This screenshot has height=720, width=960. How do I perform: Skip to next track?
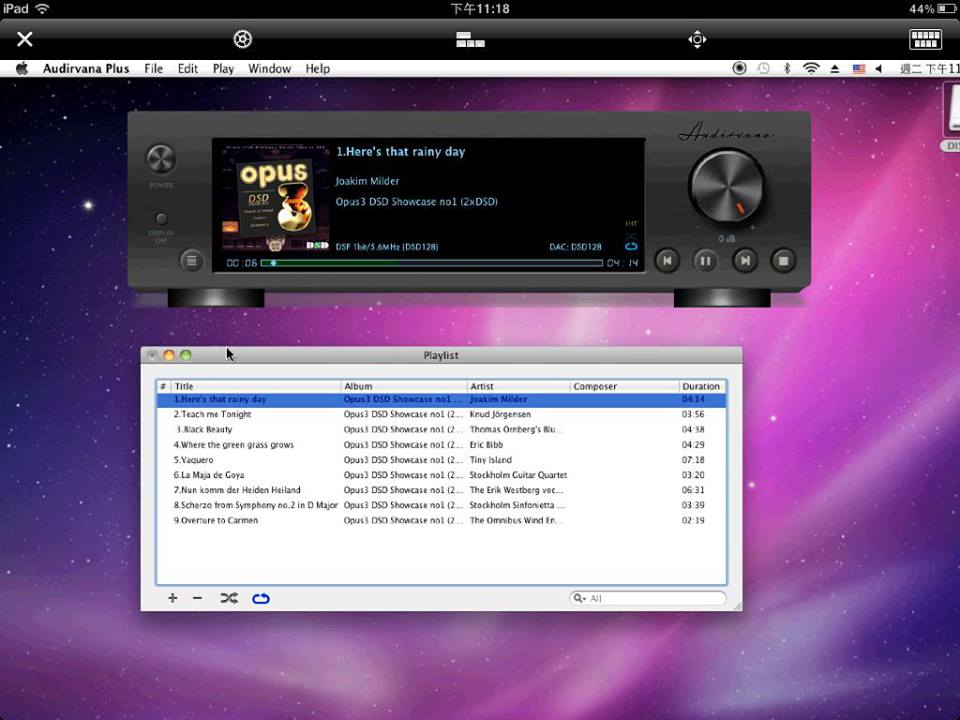click(x=744, y=261)
